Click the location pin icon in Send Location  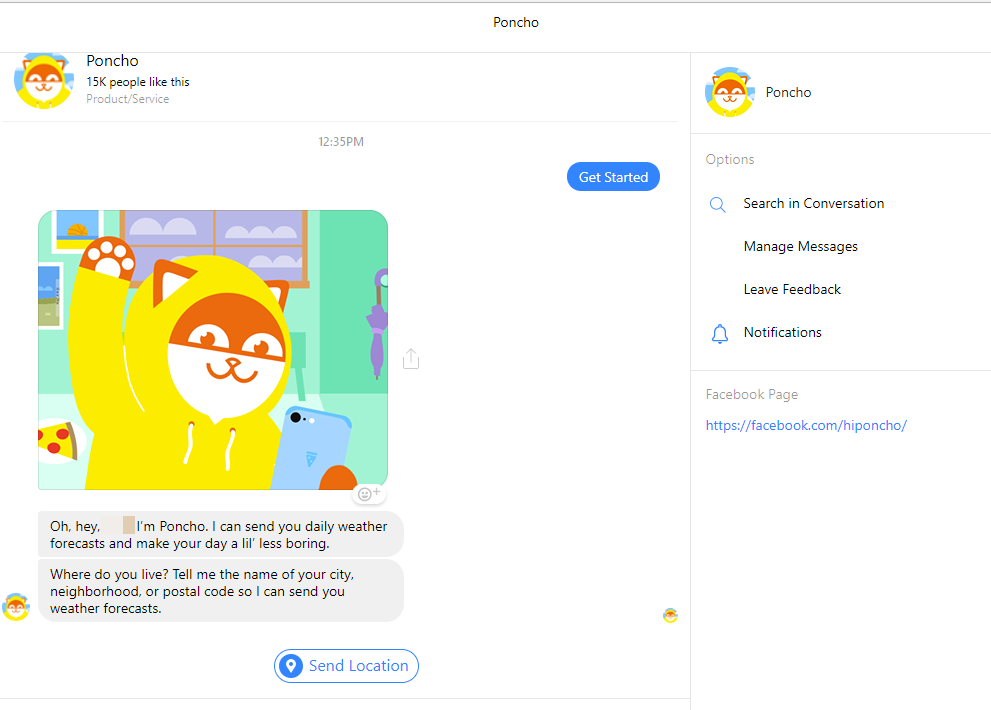tap(291, 666)
